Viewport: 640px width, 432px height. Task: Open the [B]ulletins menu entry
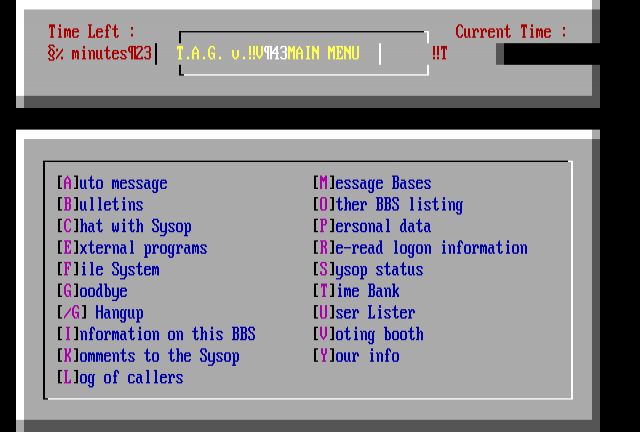tap(100, 205)
